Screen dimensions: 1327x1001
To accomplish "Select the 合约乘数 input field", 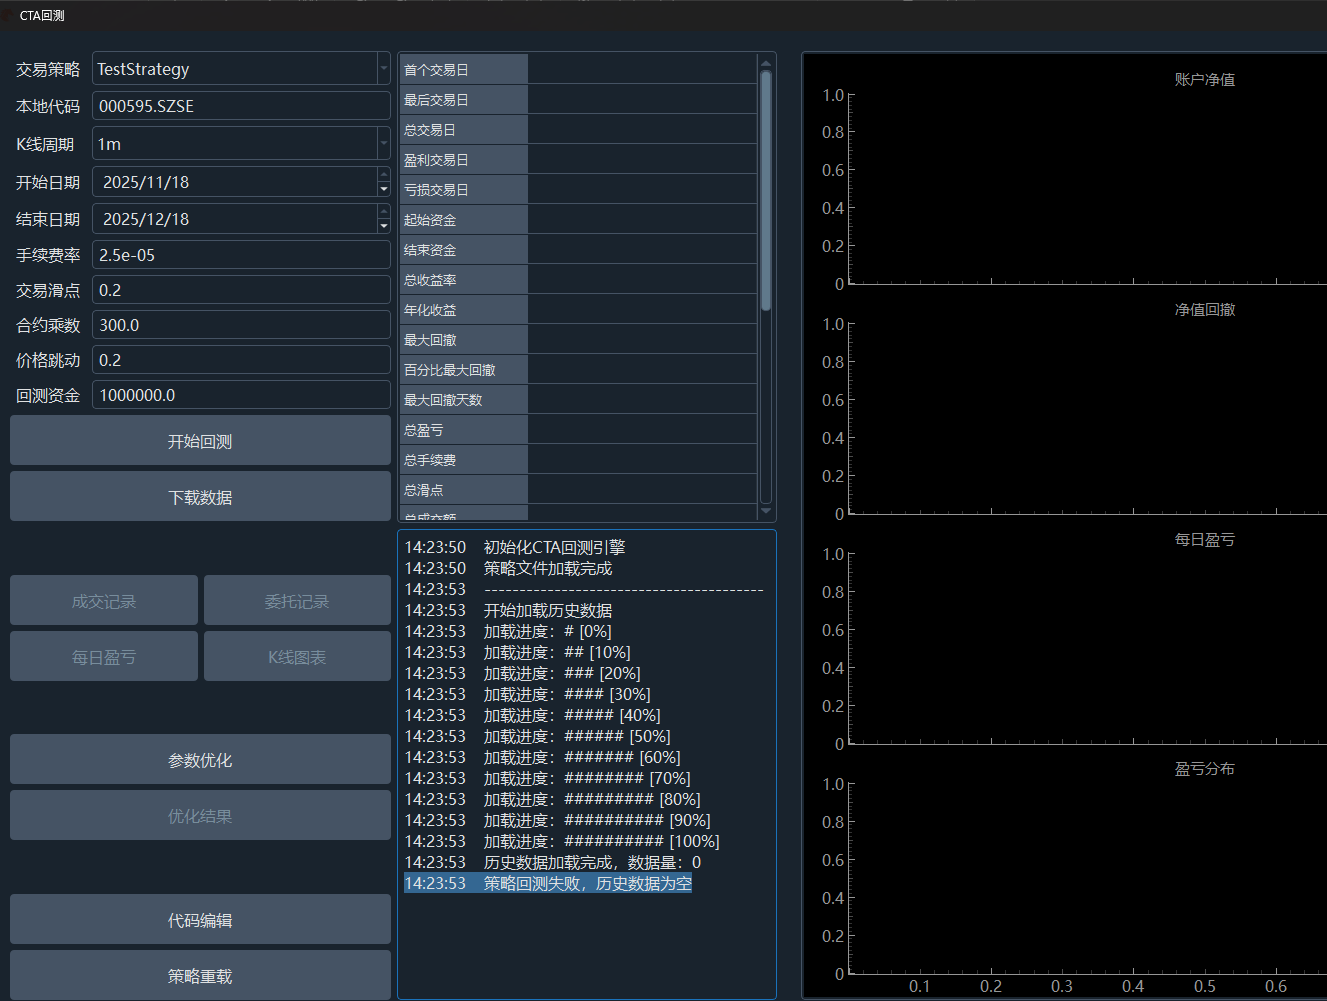I will pos(240,325).
